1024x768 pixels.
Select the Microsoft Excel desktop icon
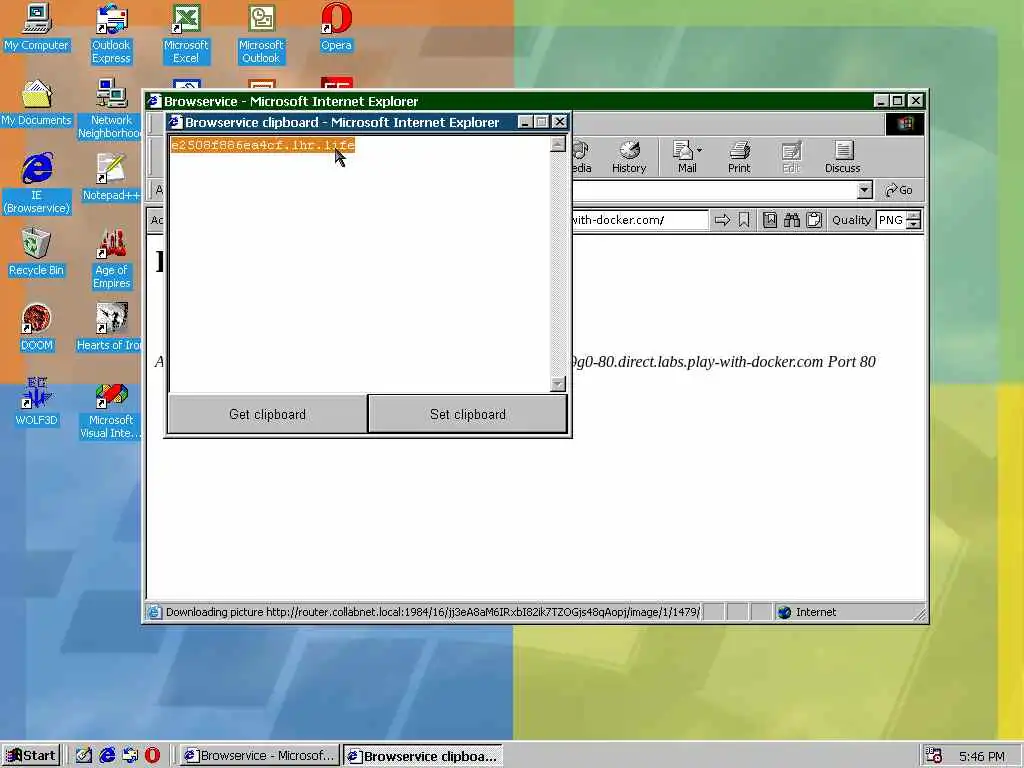click(186, 34)
